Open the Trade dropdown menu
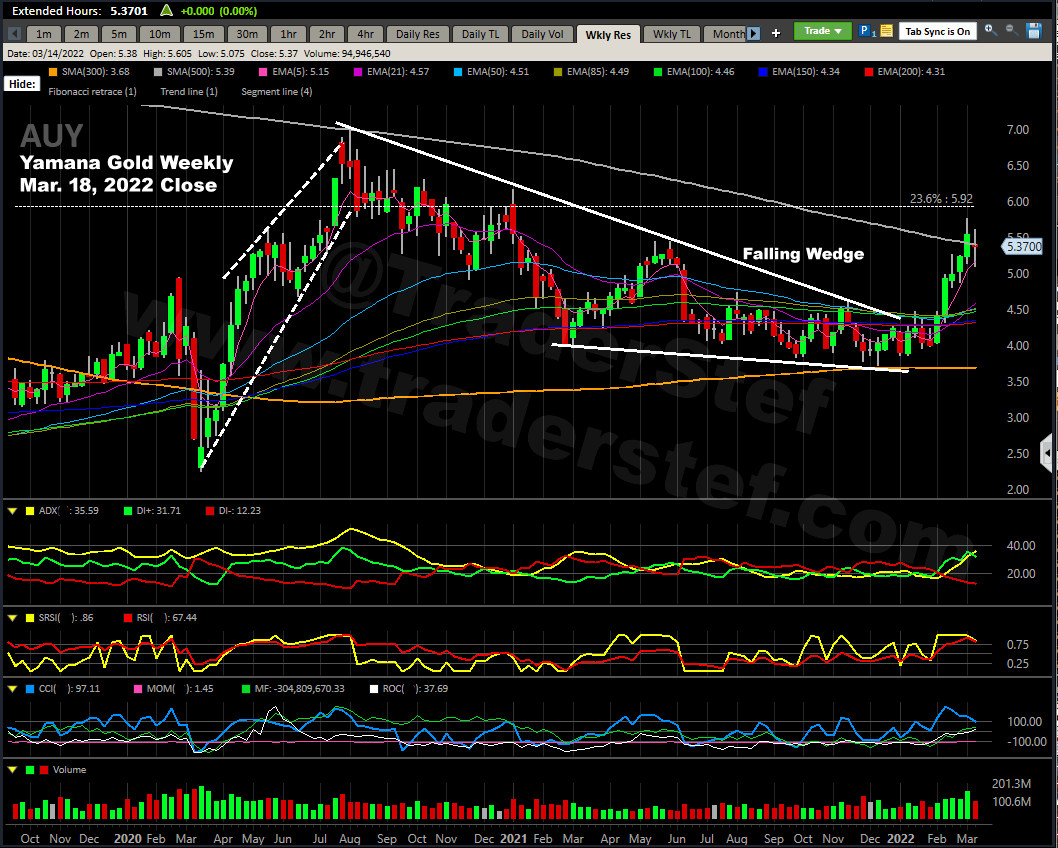 pos(823,31)
